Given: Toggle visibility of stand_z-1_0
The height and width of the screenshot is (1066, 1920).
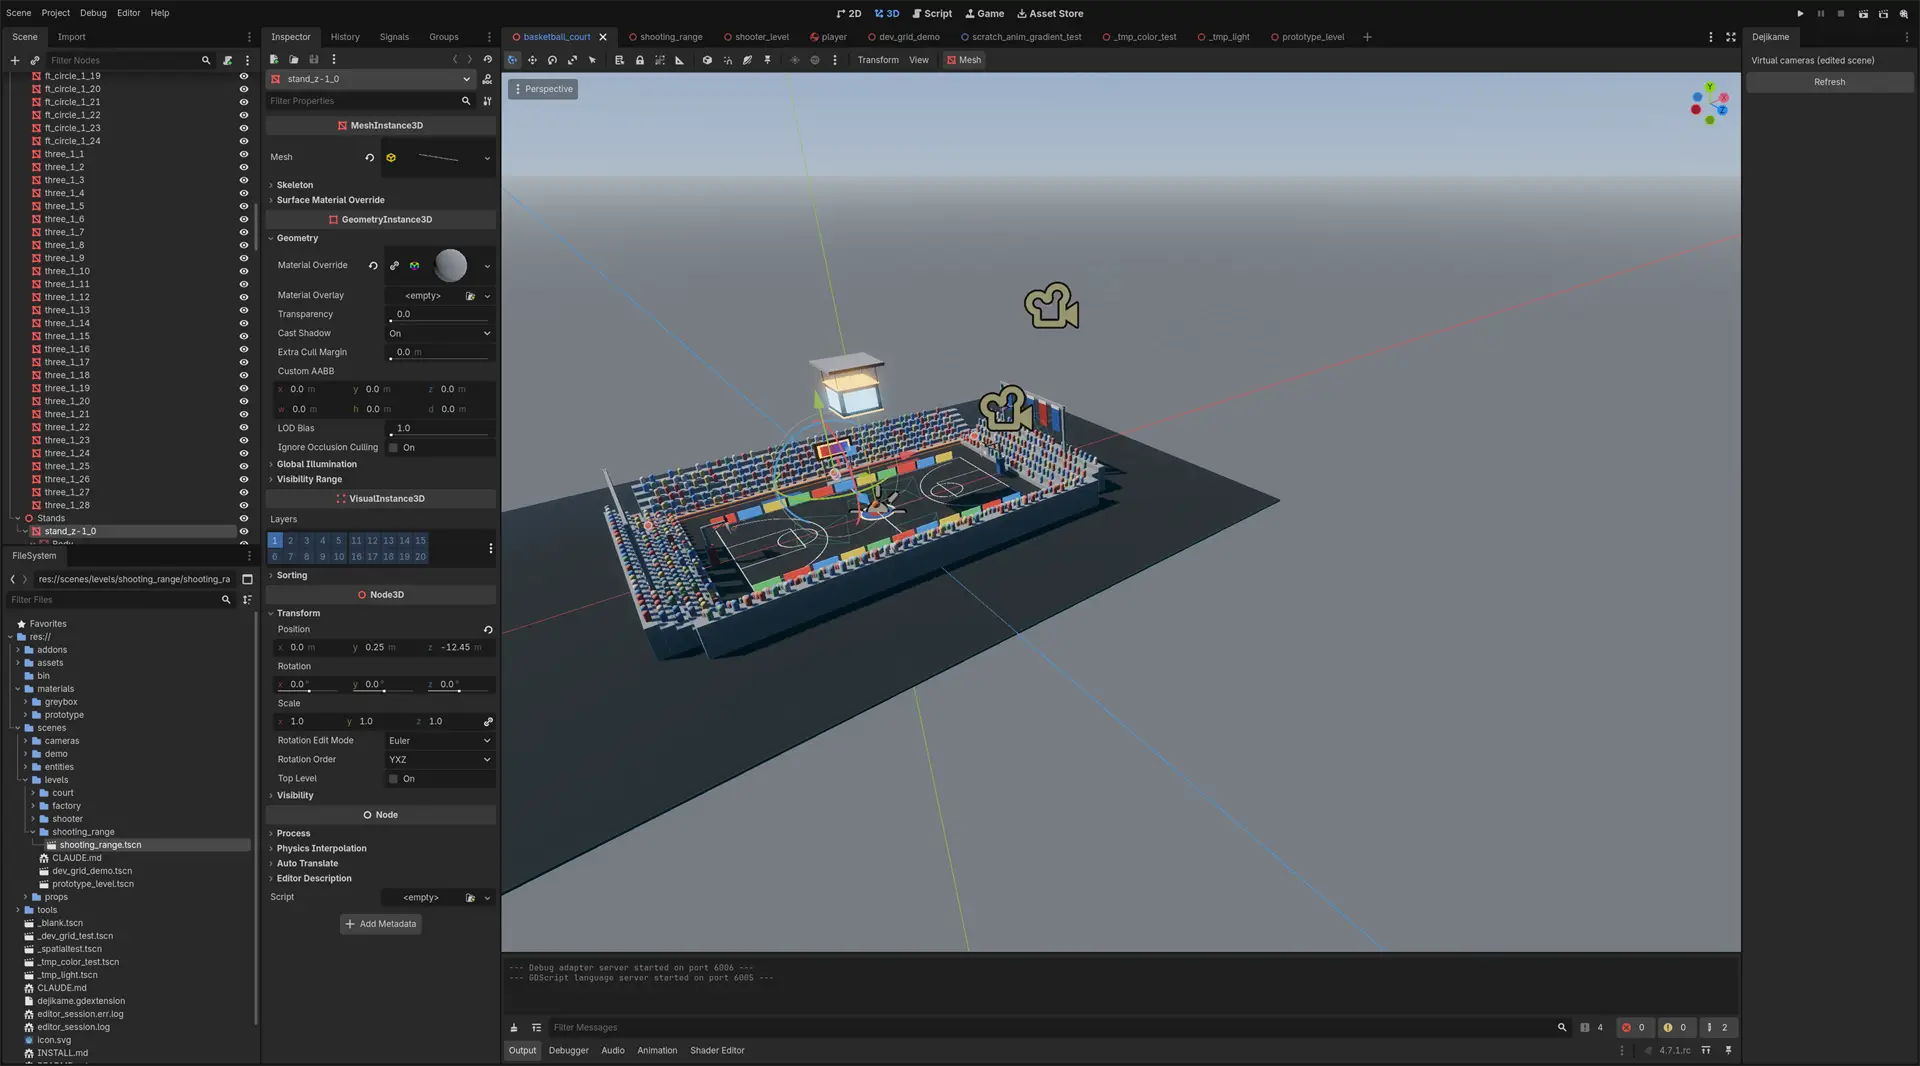Looking at the screenshot, I should coord(243,531).
